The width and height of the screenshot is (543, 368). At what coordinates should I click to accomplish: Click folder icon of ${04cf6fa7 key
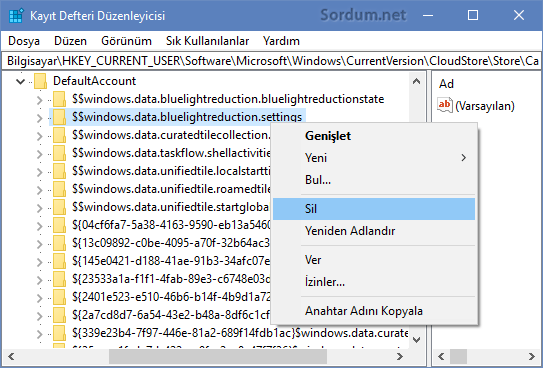pos(59,225)
